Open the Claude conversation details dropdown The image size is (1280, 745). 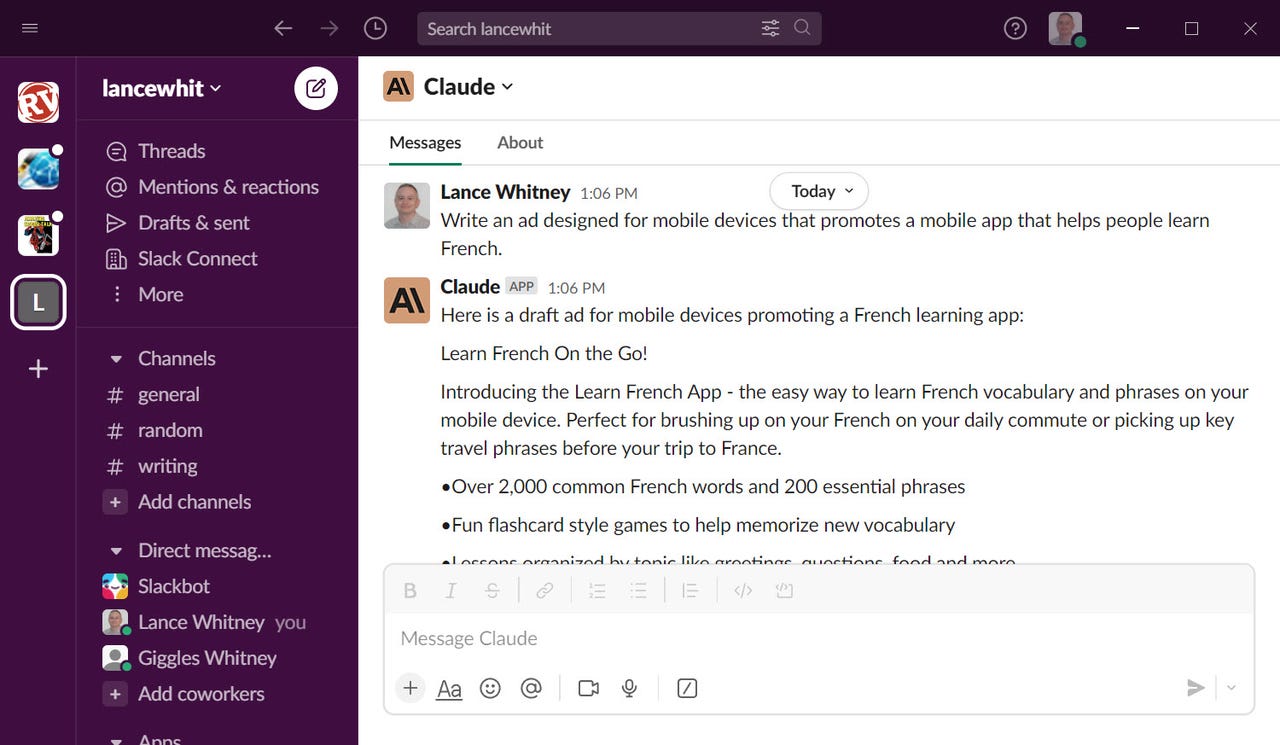point(468,87)
